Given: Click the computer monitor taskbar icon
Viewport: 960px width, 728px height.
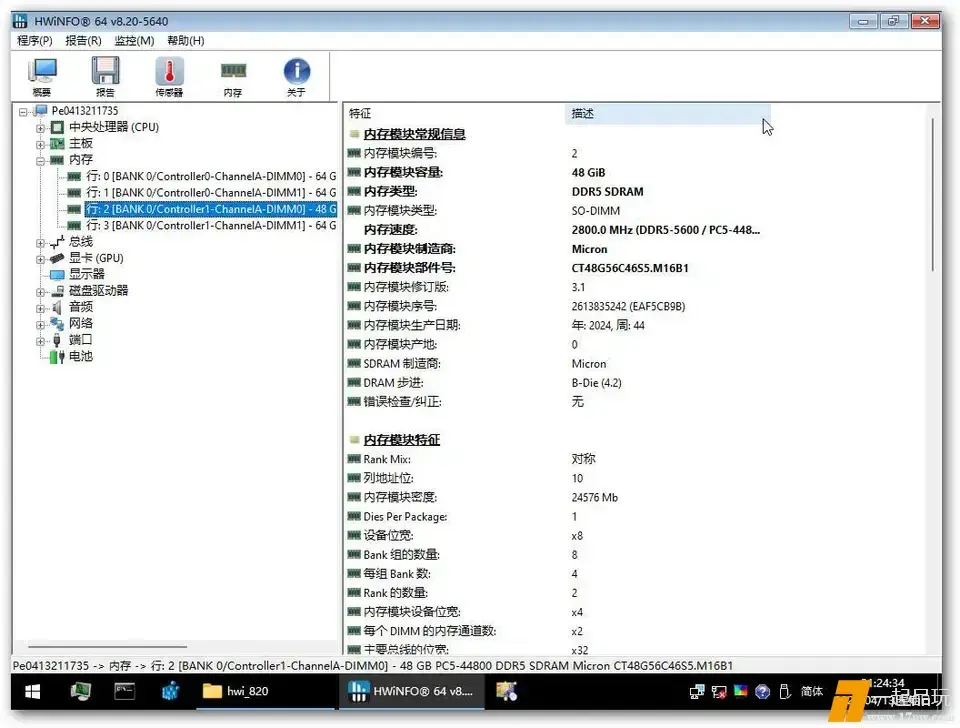Looking at the screenshot, I should click(81, 691).
